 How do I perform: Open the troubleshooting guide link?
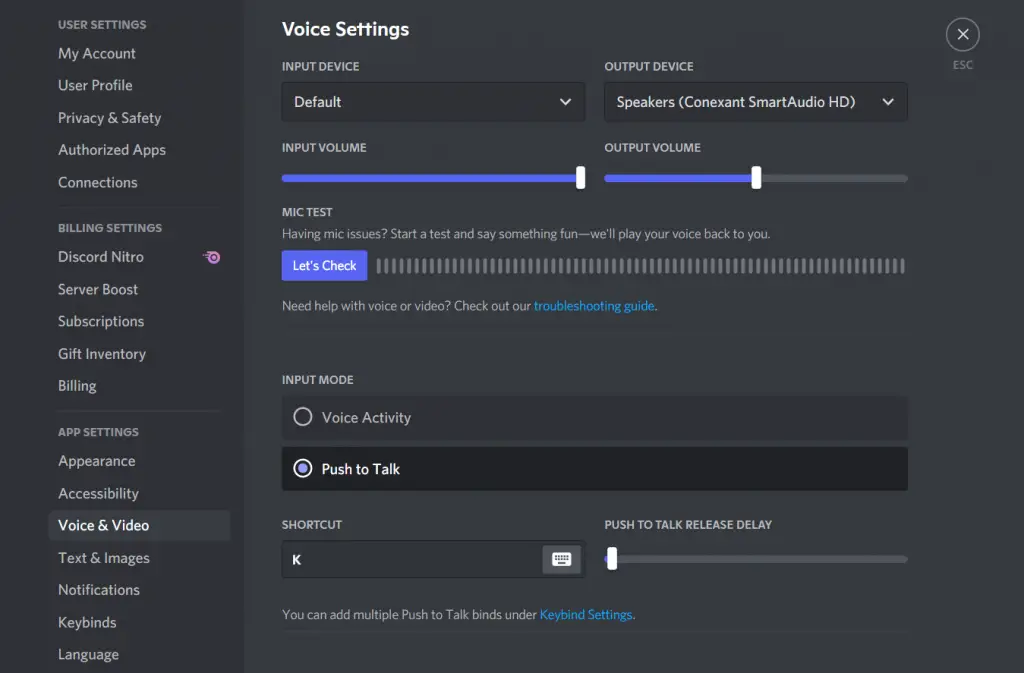[595, 306]
